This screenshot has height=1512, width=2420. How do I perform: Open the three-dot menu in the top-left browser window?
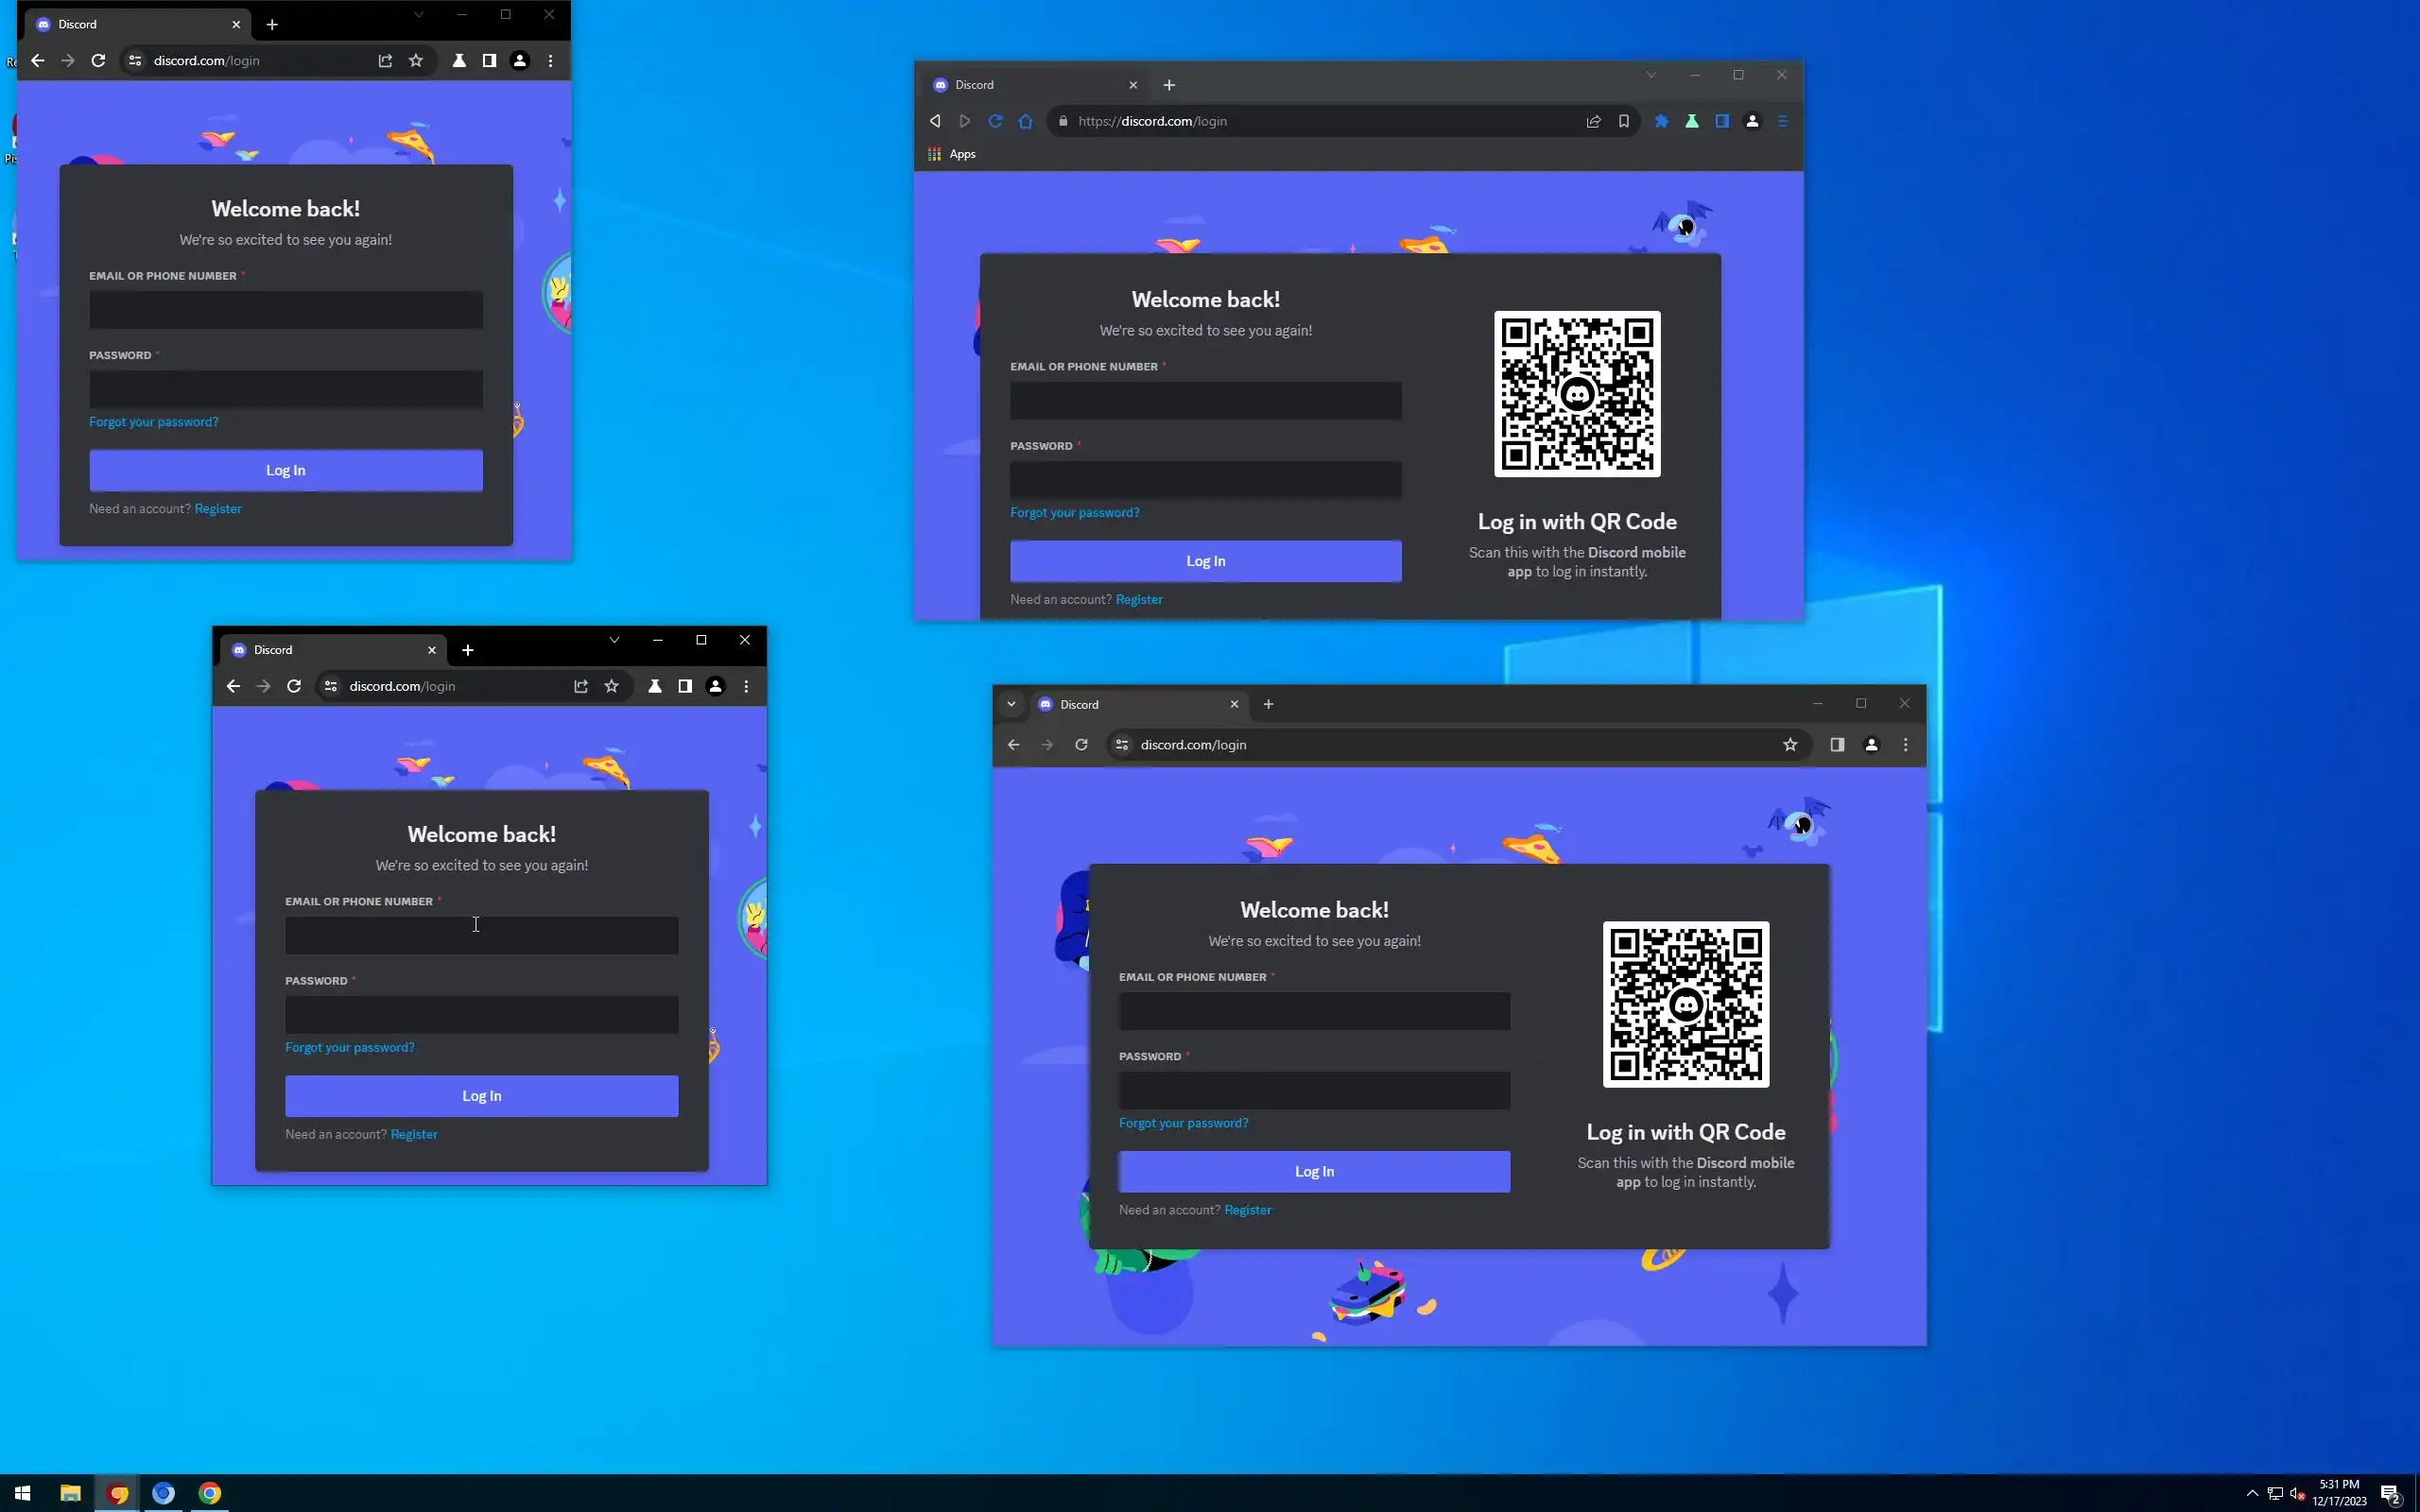click(x=550, y=61)
